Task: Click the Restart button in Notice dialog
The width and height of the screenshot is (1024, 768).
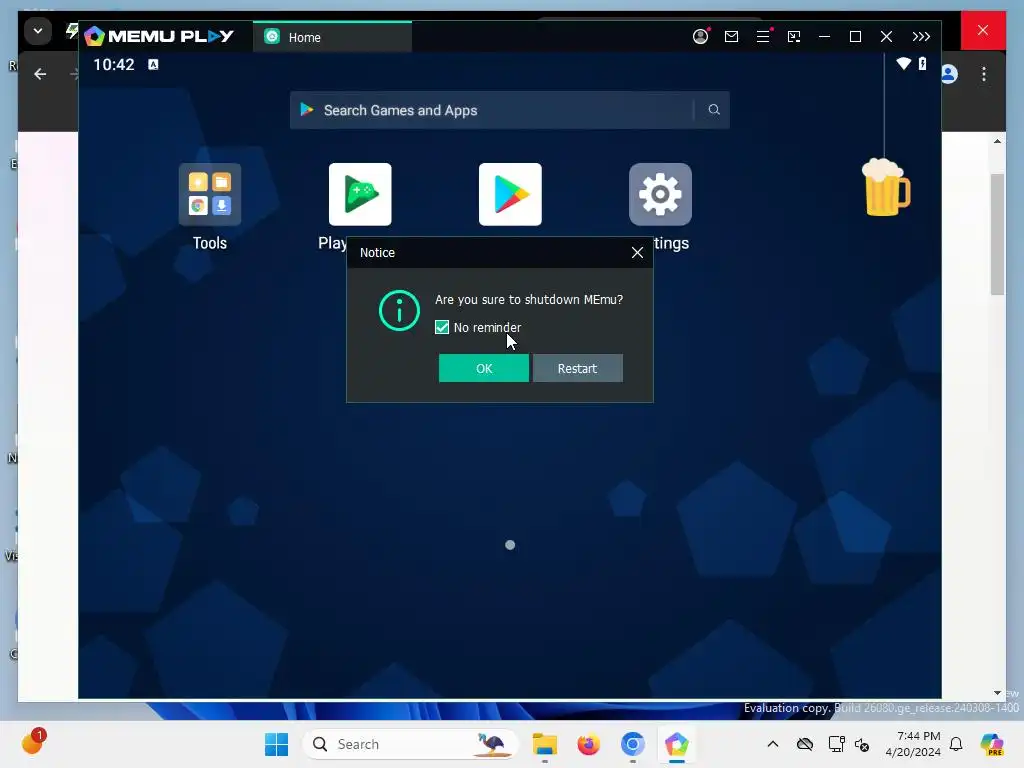Action: (577, 368)
